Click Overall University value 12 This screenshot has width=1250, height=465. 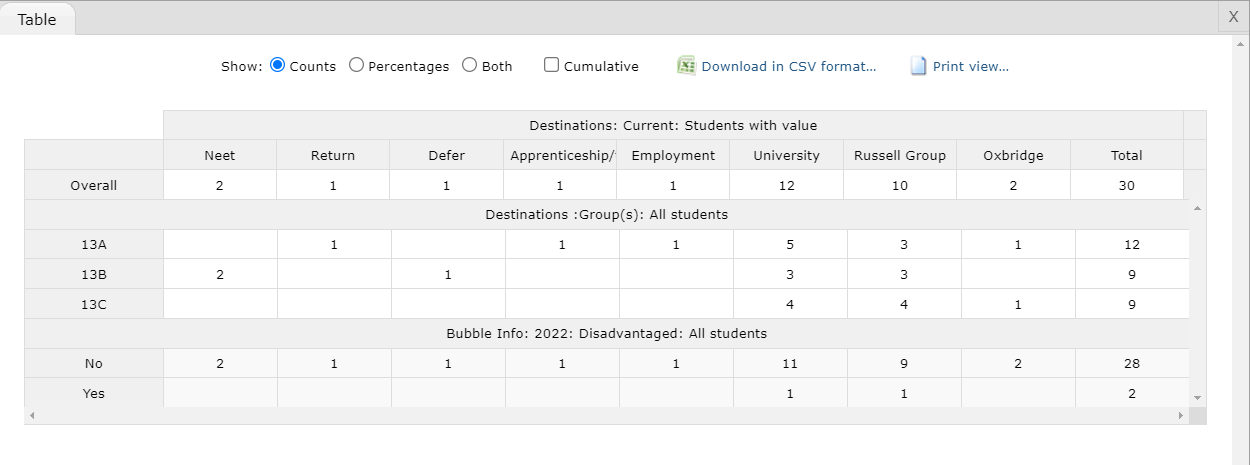click(787, 185)
